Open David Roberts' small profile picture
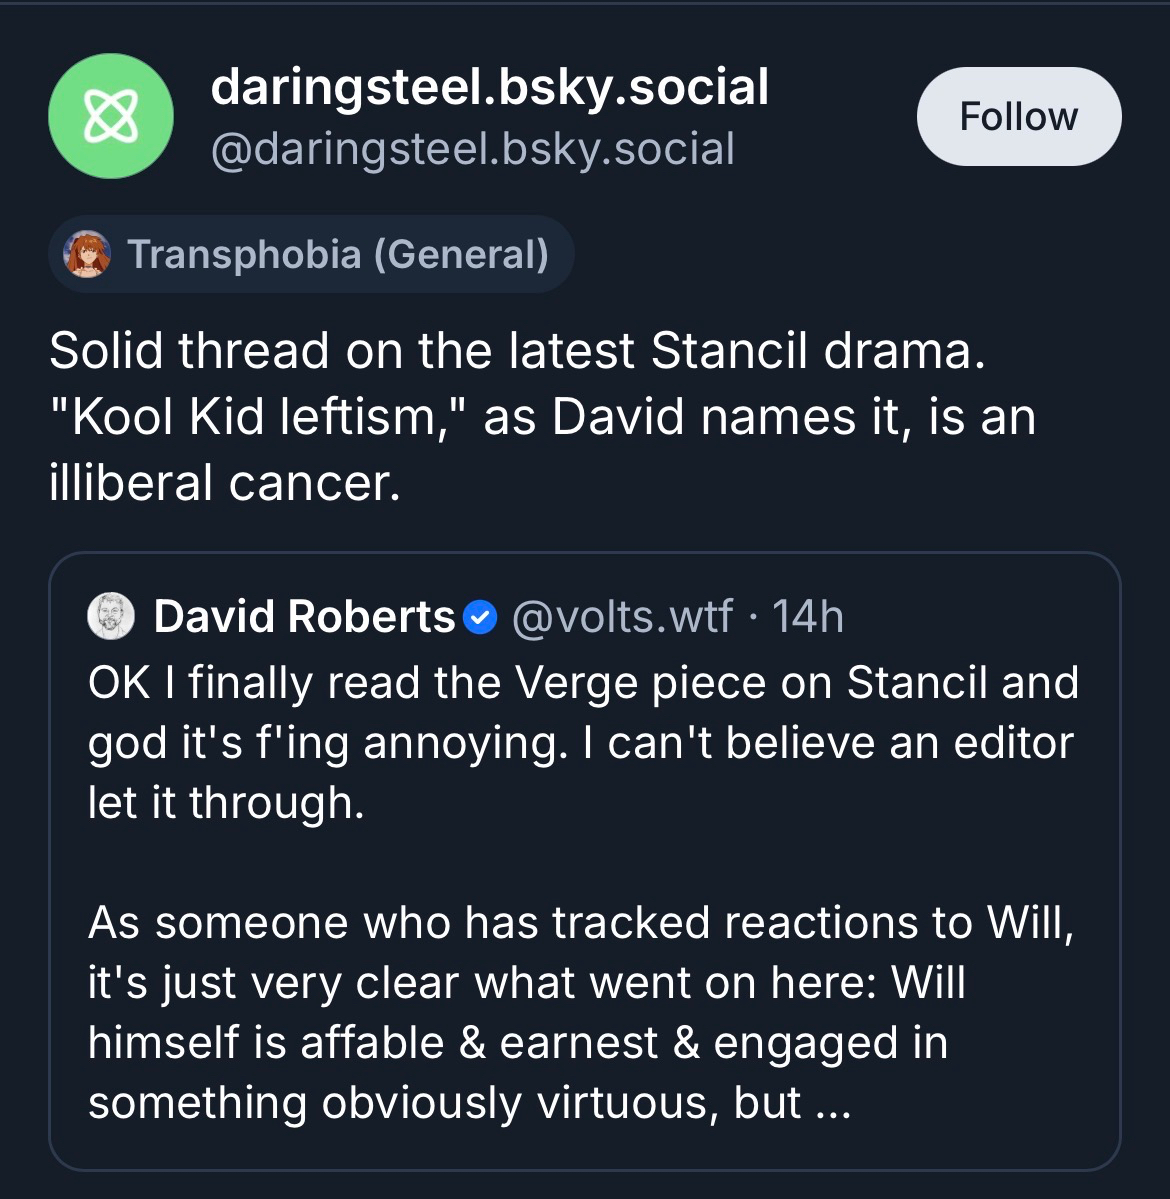The height and width of the screenshot is (1199, 1170). (111, 616)
